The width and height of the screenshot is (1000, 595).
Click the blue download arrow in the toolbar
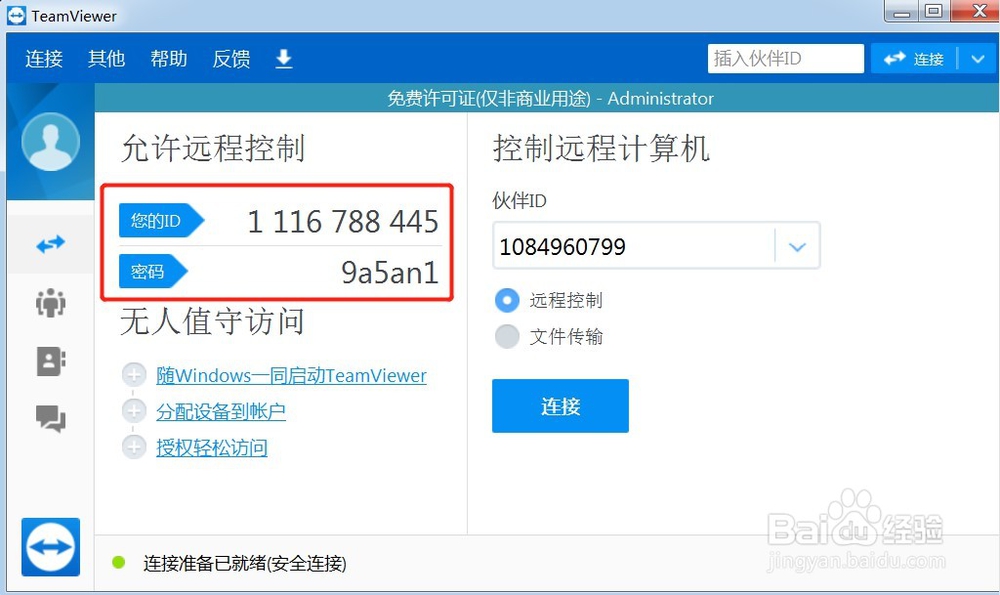point(283,59)
